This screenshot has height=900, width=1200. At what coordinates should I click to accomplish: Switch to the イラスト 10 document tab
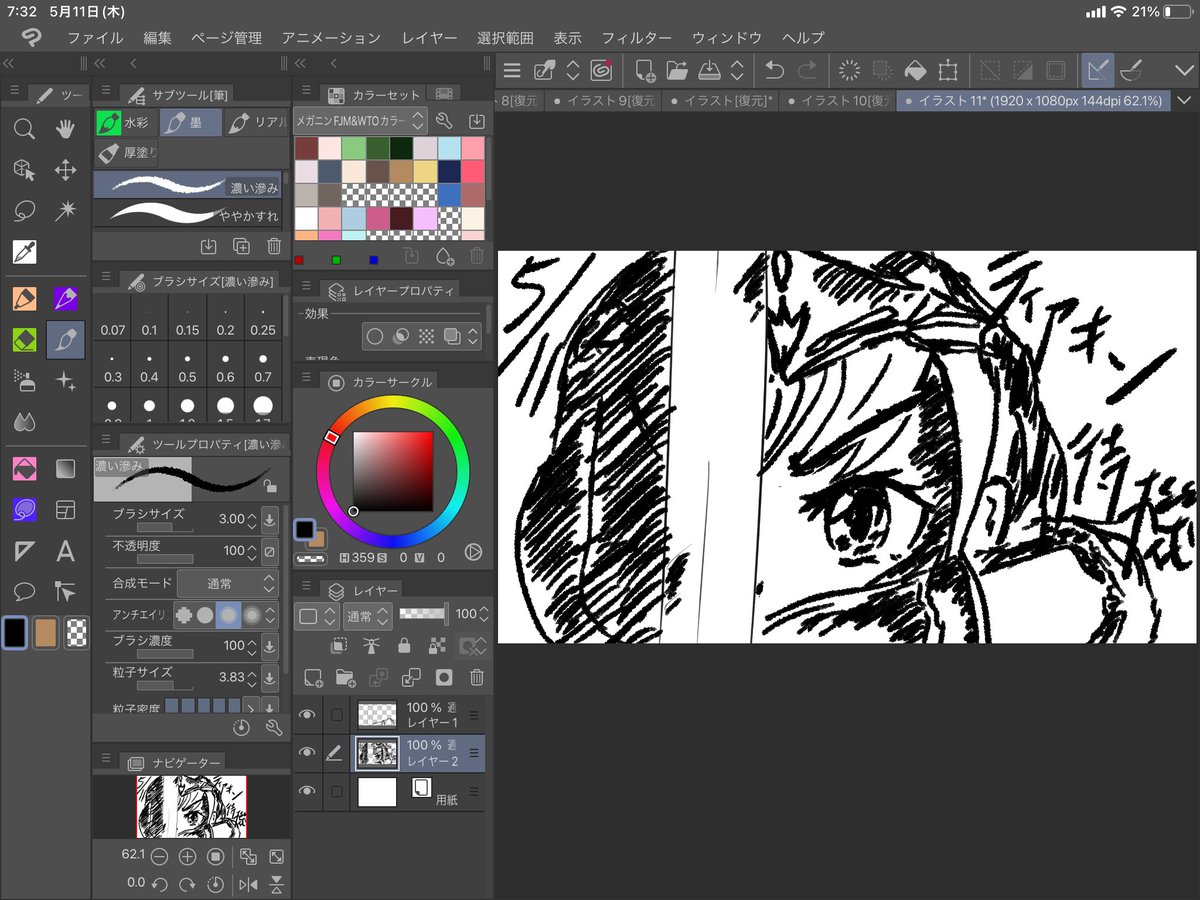click(x=839, y=101)
